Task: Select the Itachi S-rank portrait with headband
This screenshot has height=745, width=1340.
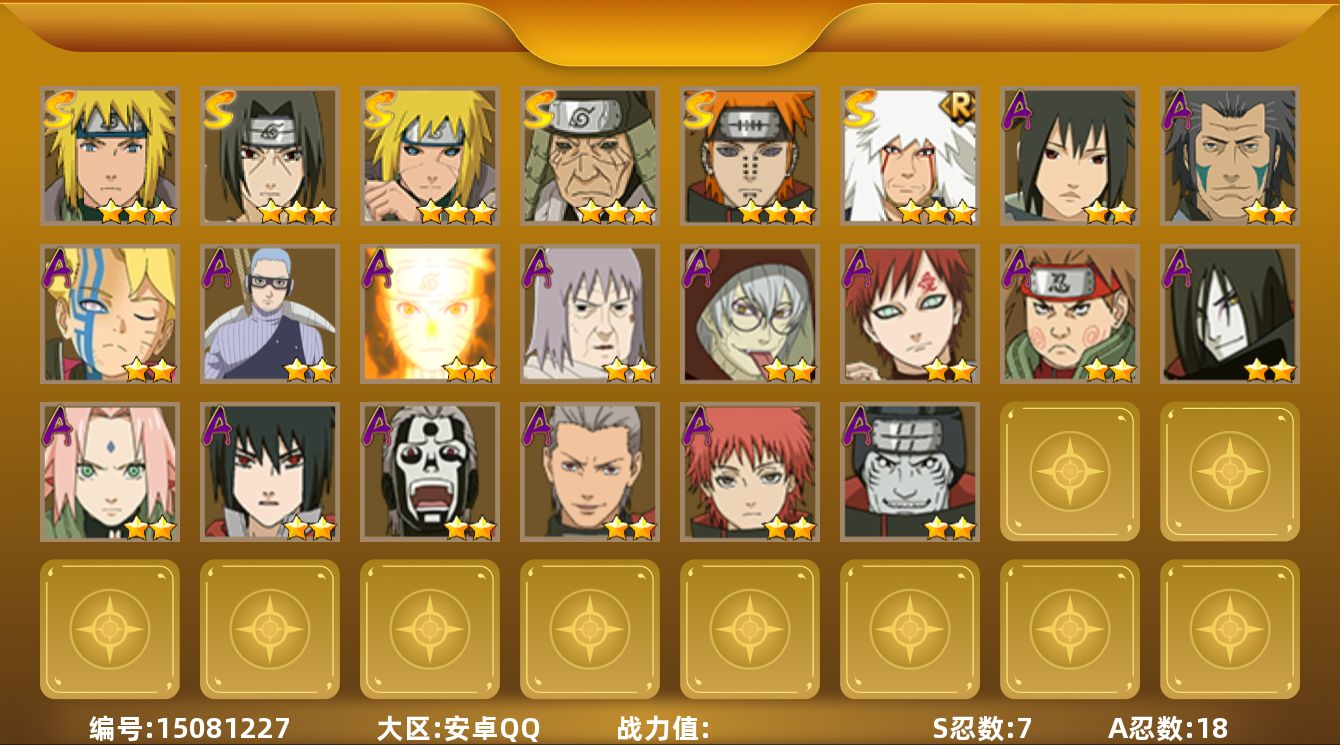Action: tap(270, 156)
